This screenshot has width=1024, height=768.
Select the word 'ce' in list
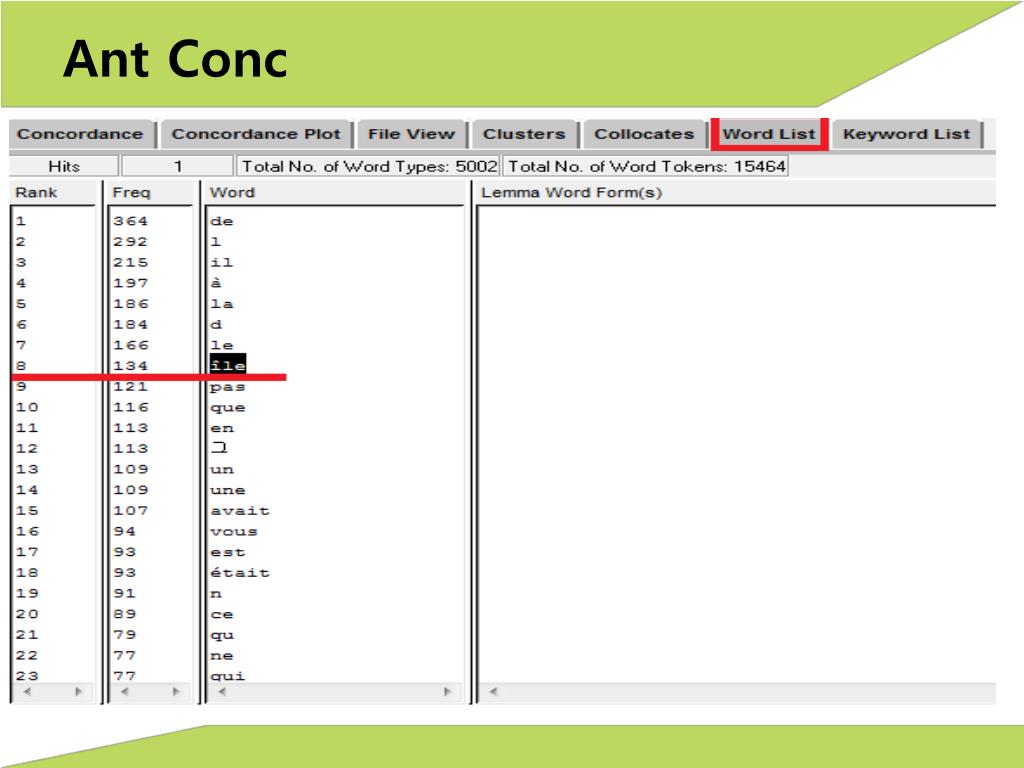click(222, 615)
